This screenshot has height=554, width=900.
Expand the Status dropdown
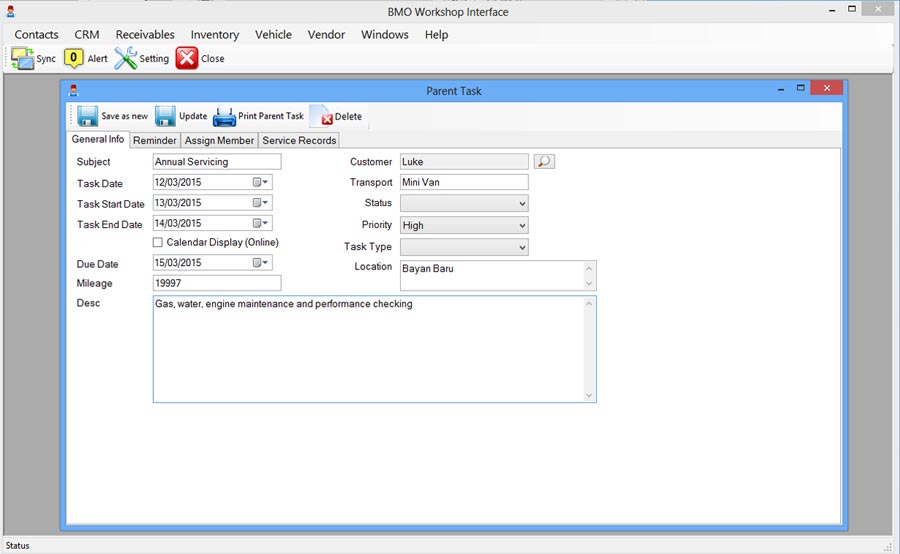(522, 203)
